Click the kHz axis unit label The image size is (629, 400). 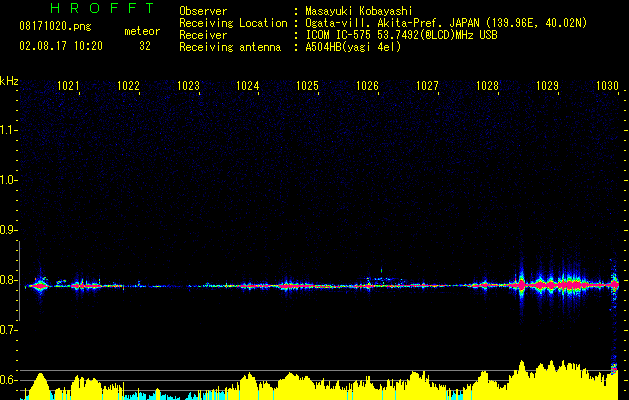point(9,81)
